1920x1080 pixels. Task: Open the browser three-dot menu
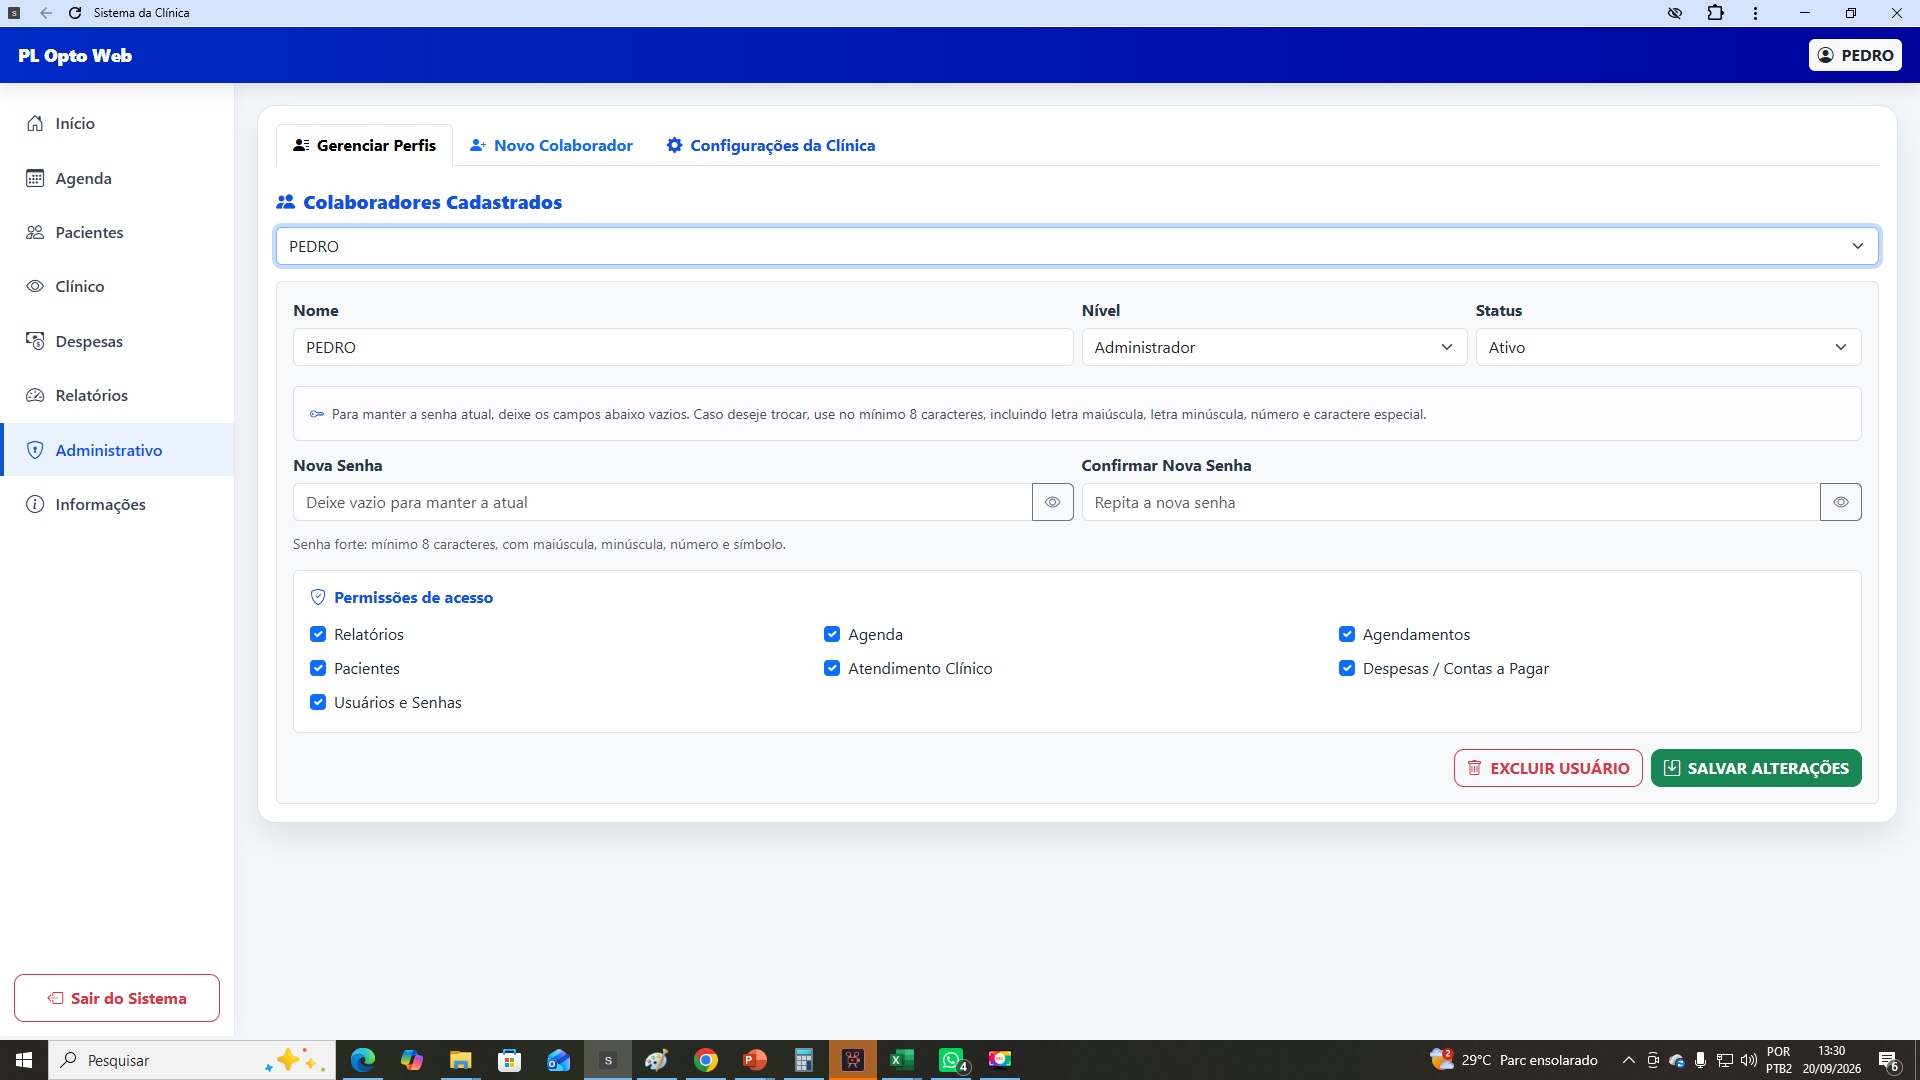[1755, 13]
